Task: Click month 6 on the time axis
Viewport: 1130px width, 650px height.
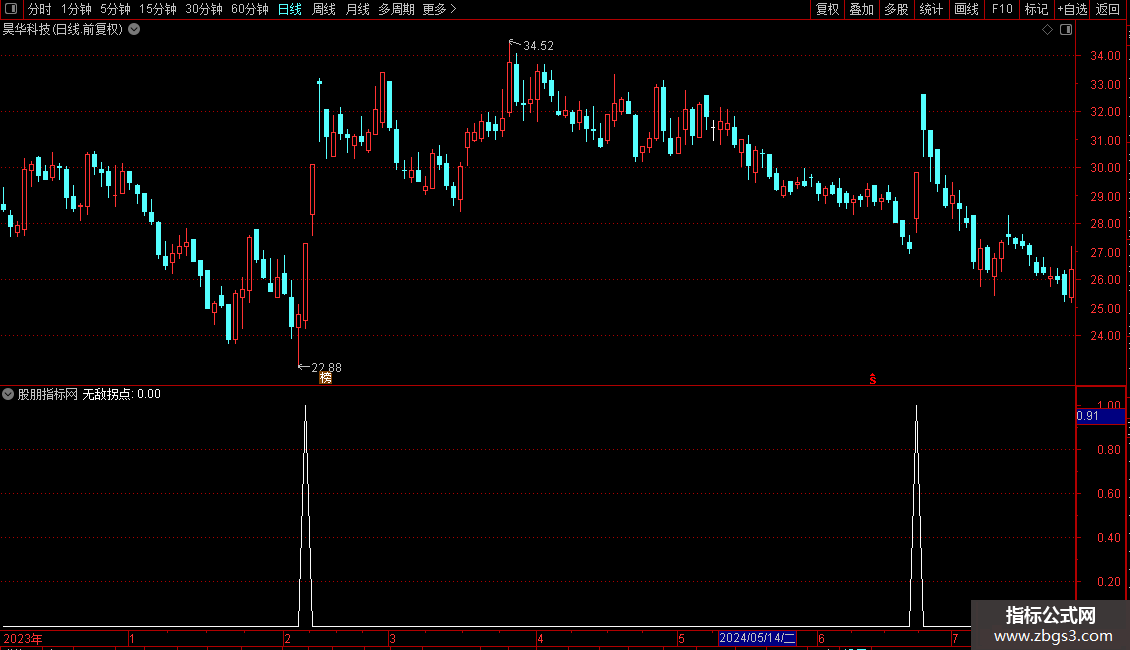Action: 821,638
